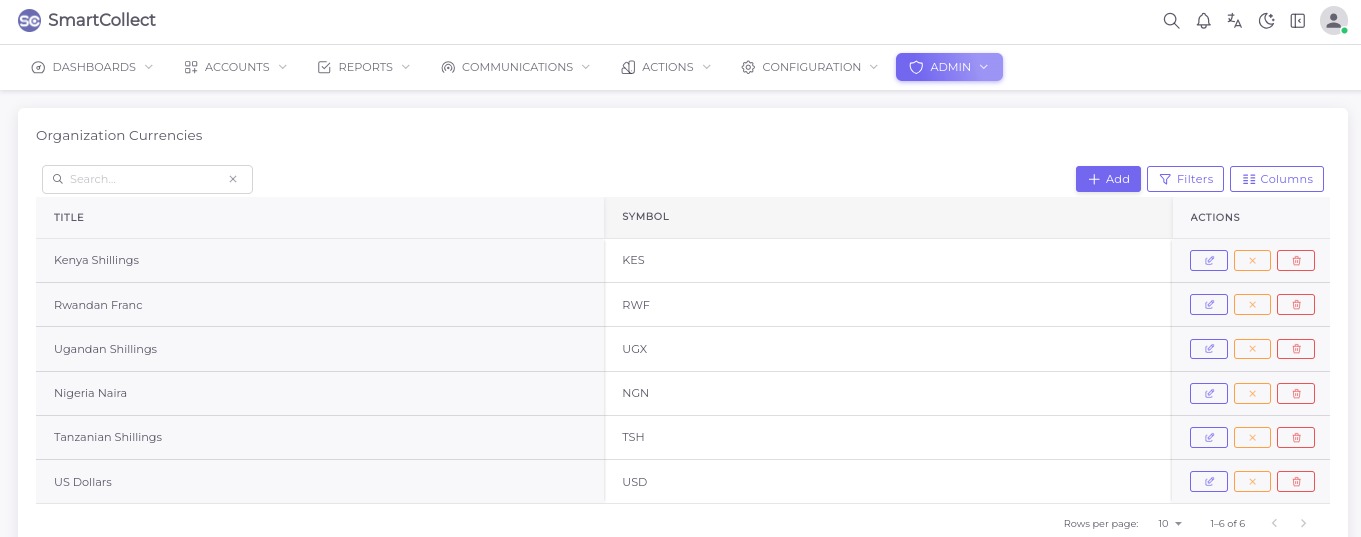Open the Reports menu
This screenshot has width=1361, height=537.
364,67
